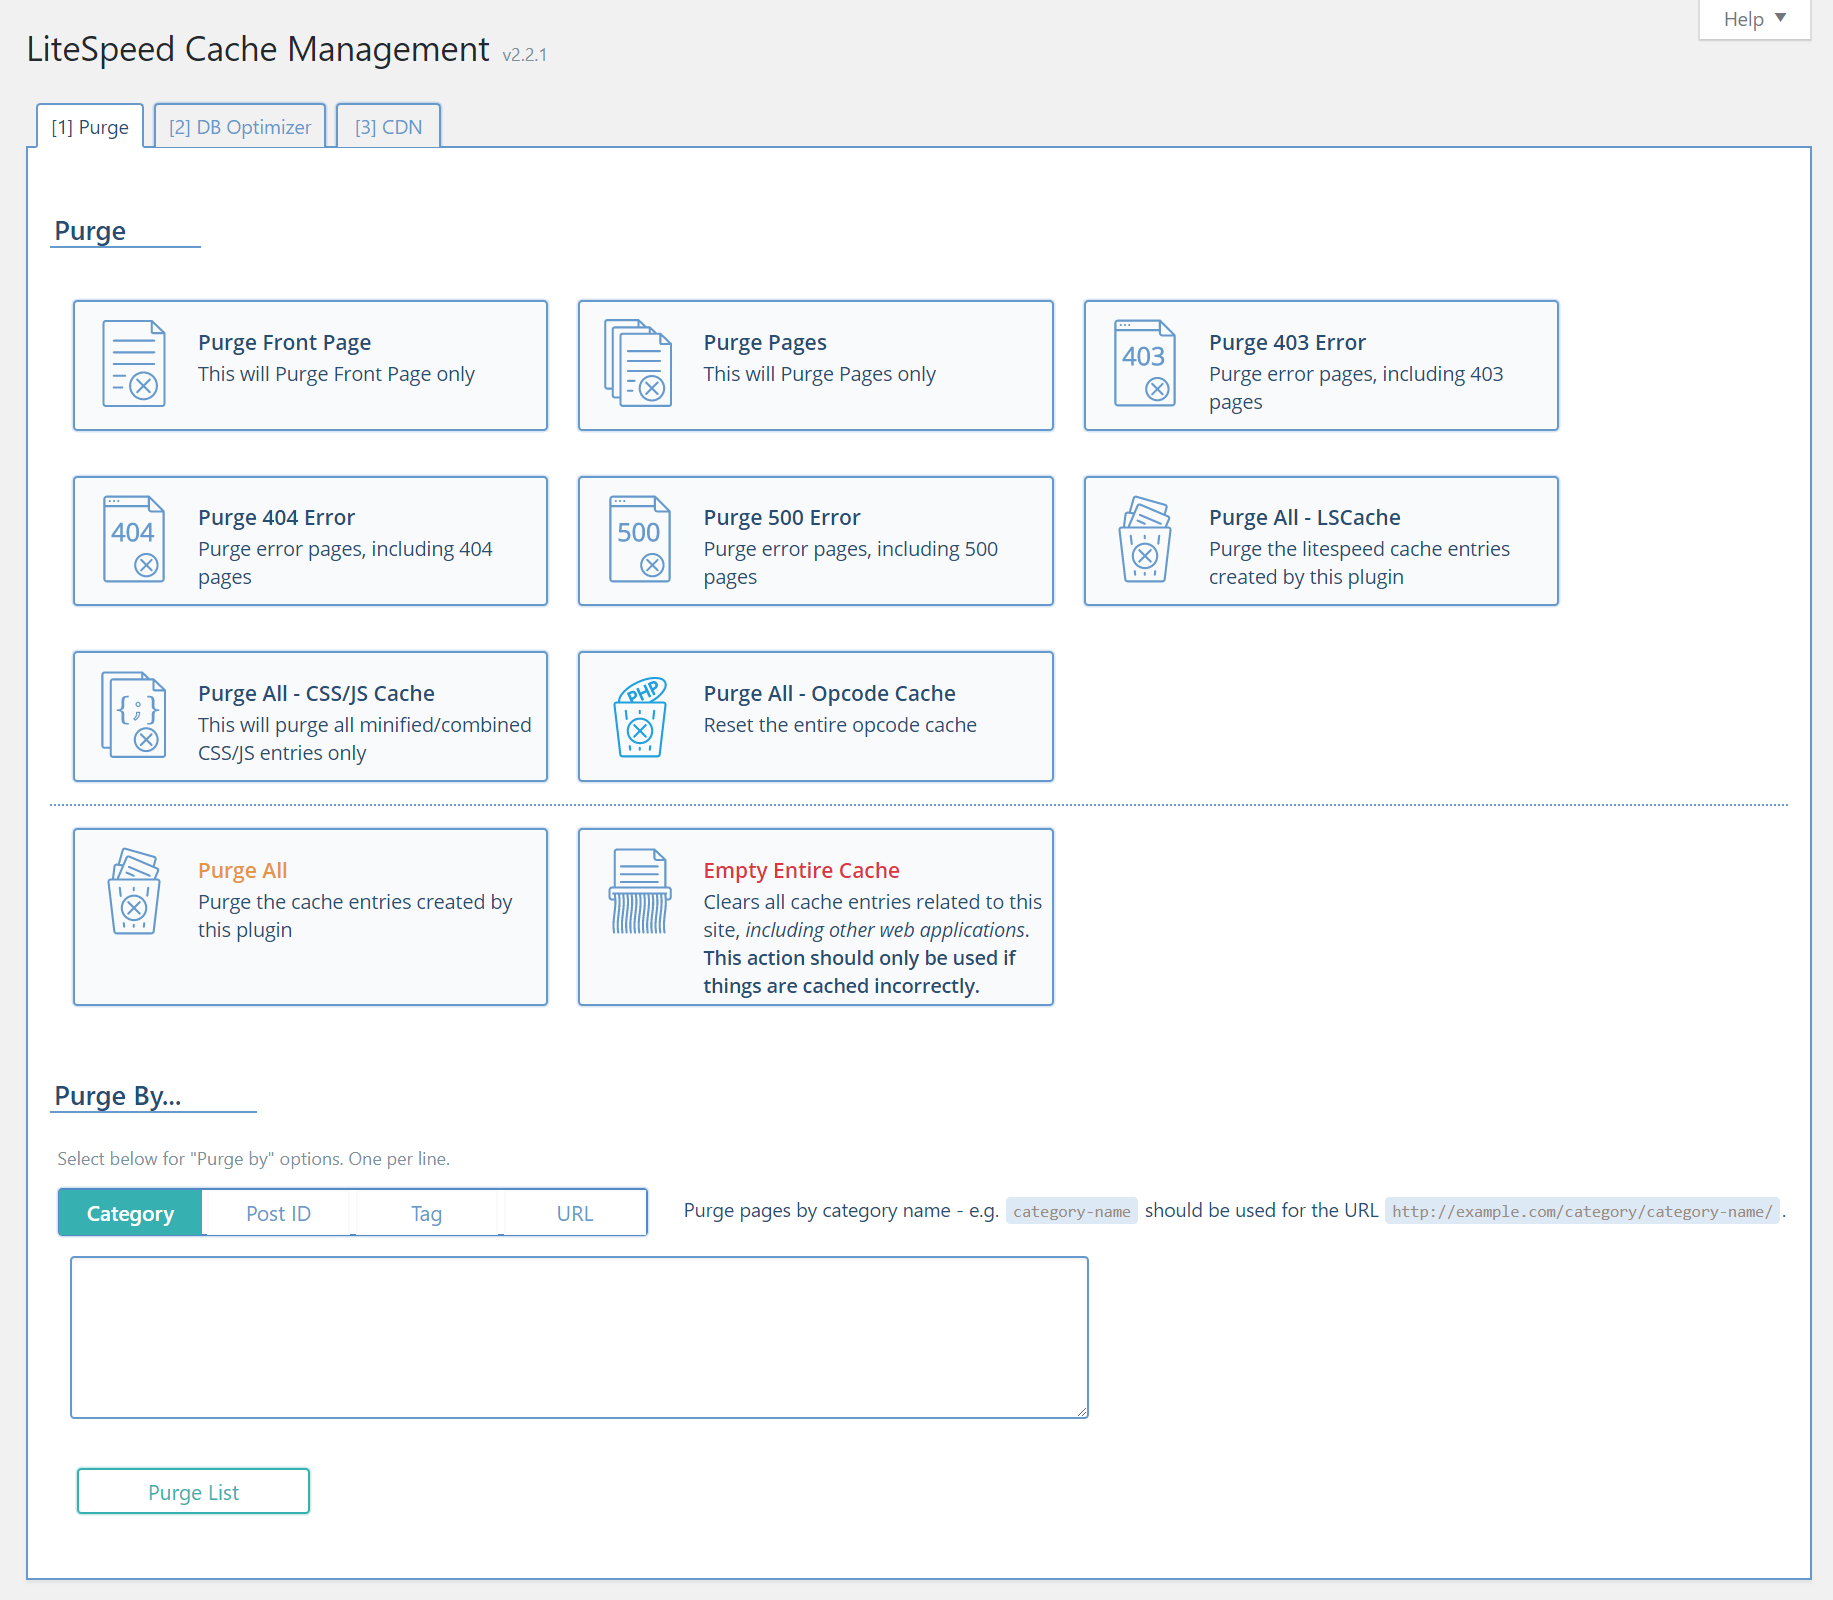
Task: Select the Post ID purge-by option
Action: [x=278, y=1213]
